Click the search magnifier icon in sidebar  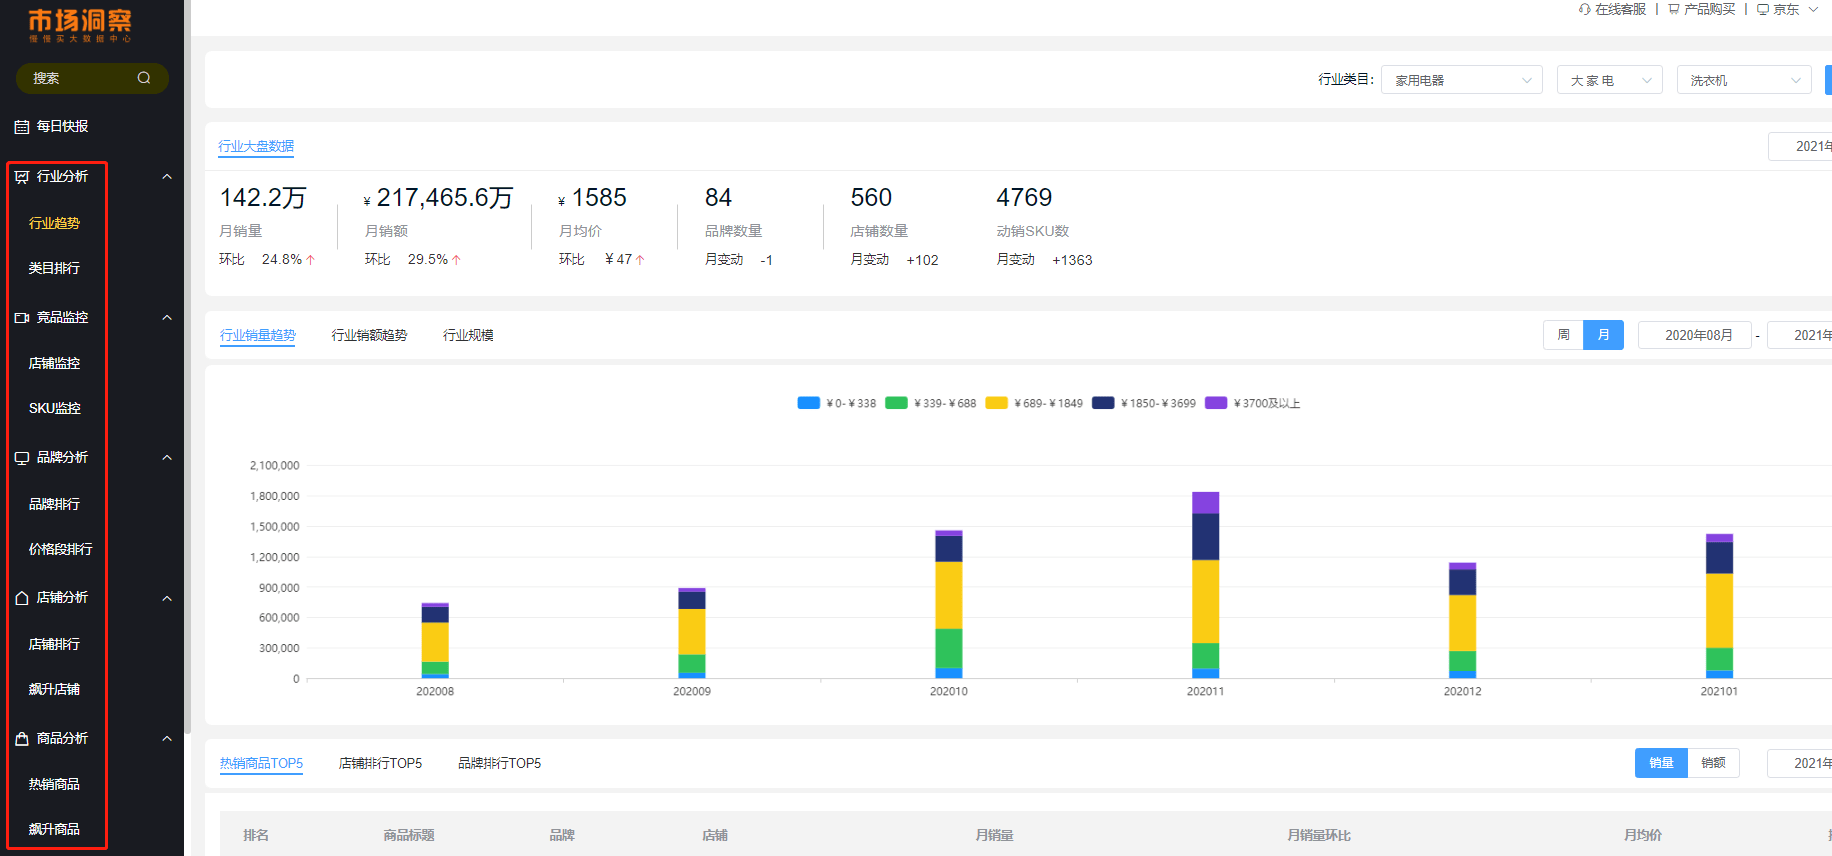coord(144,78)
